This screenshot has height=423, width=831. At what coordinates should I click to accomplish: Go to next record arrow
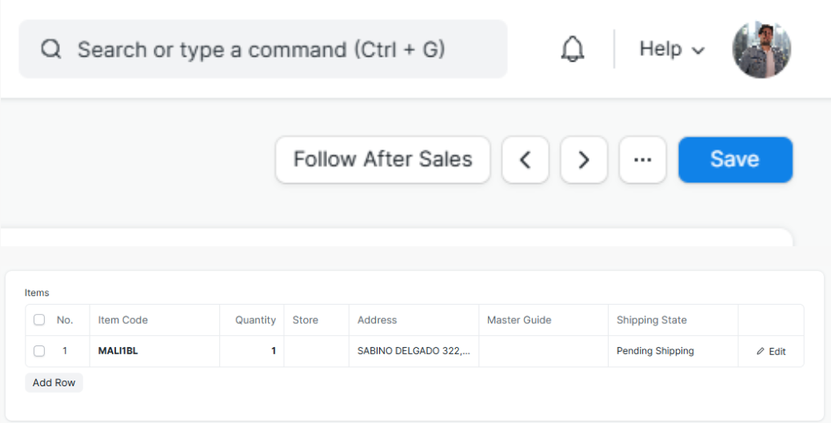(584, 160)
